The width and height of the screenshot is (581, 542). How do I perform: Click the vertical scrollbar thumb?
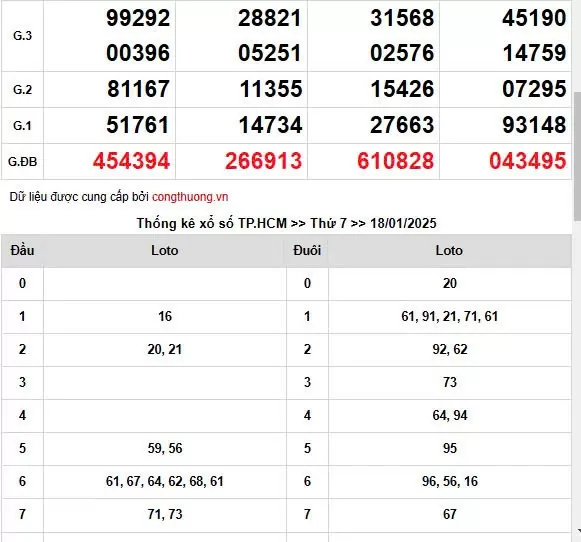(577, 156)
